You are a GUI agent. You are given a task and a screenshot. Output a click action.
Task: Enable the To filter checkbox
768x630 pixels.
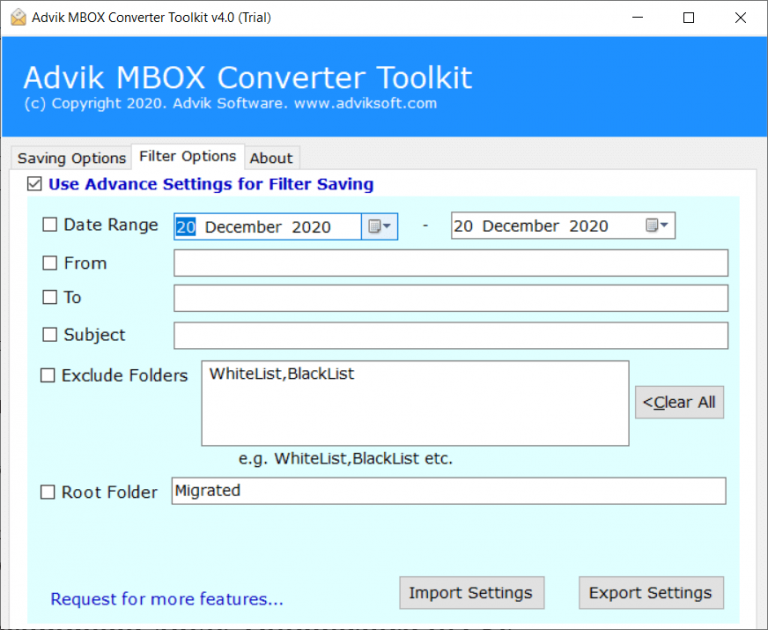click(x=50, y=297)
